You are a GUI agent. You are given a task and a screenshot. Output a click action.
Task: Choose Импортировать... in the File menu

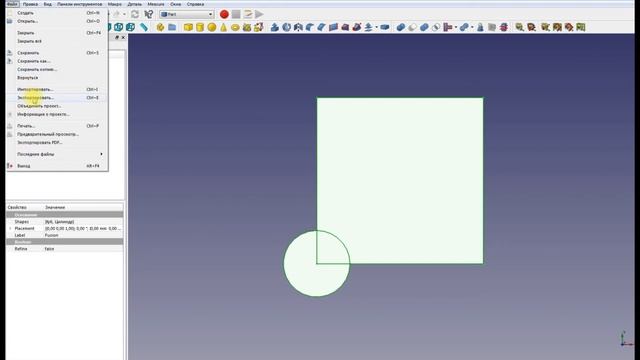coord(57,89)
